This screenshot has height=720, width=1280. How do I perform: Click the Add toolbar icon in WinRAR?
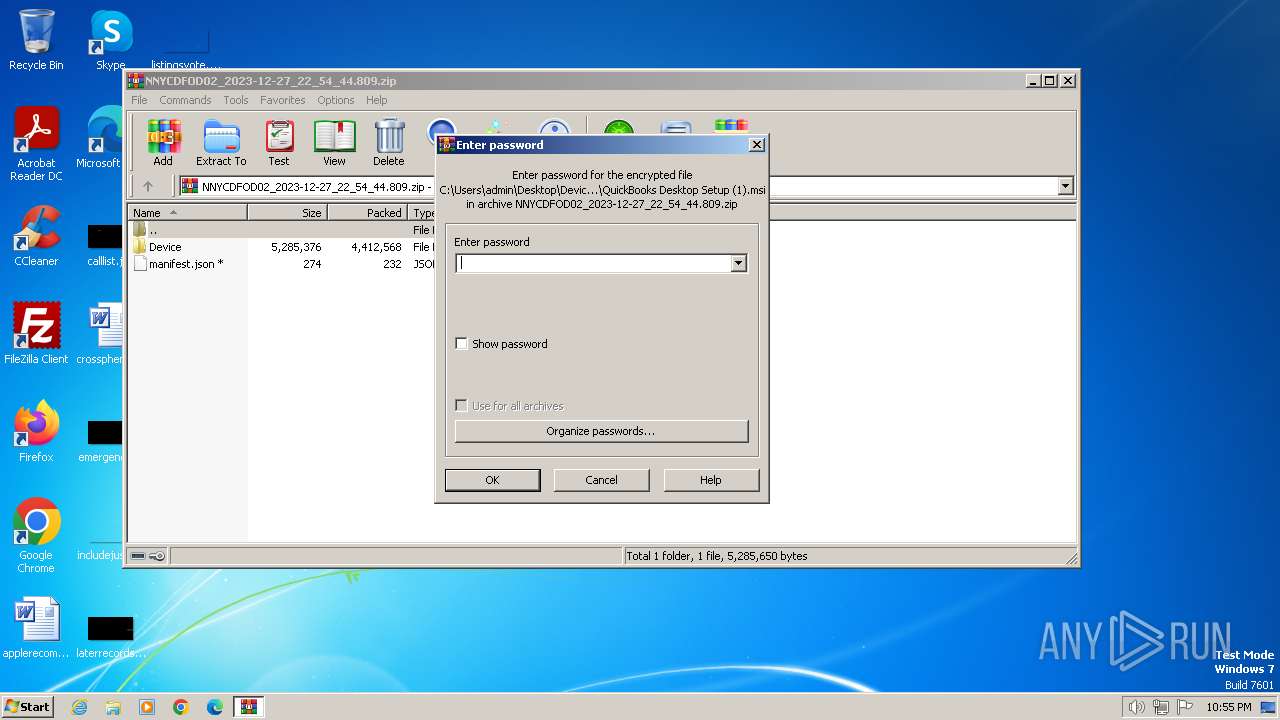click(163, 142)
